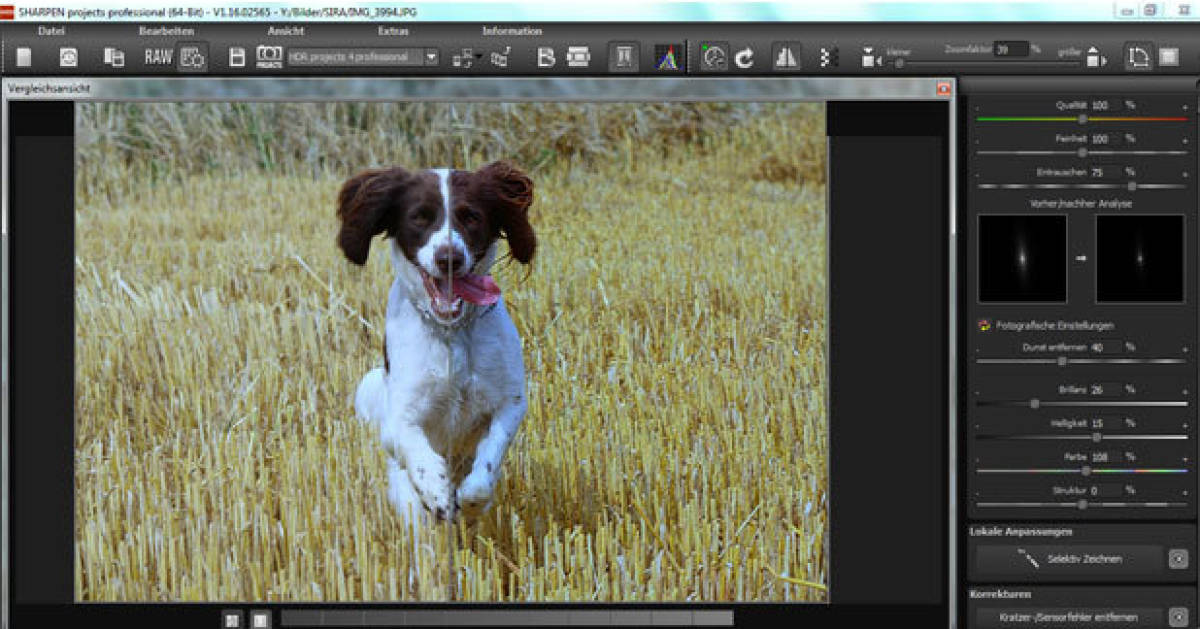Click the Dunst entfernen value field
Viewport: 1200px width, 629px height.
(x=1105, y=347)
